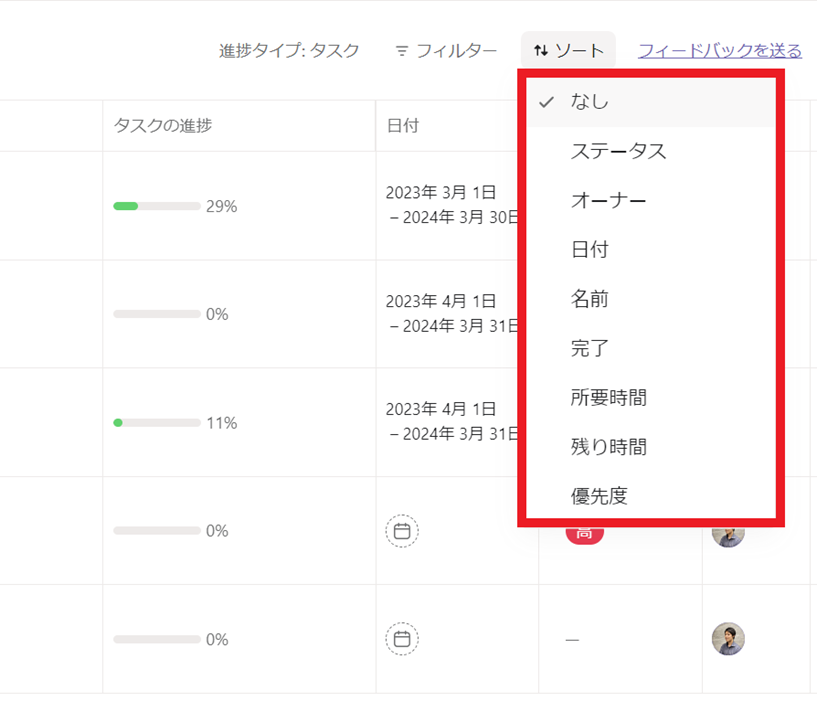817x701 pixels.
Task: Click the partly hidden avatar below the menu
Action: tap(728, 535)
